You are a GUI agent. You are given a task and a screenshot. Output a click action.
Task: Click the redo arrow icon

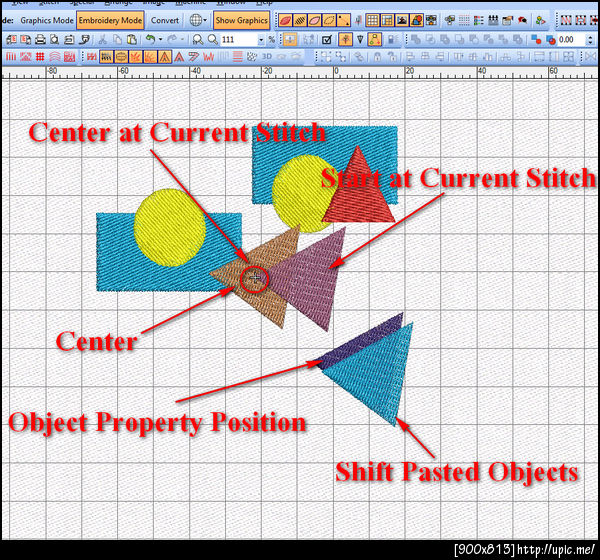[x=173, y=39]
